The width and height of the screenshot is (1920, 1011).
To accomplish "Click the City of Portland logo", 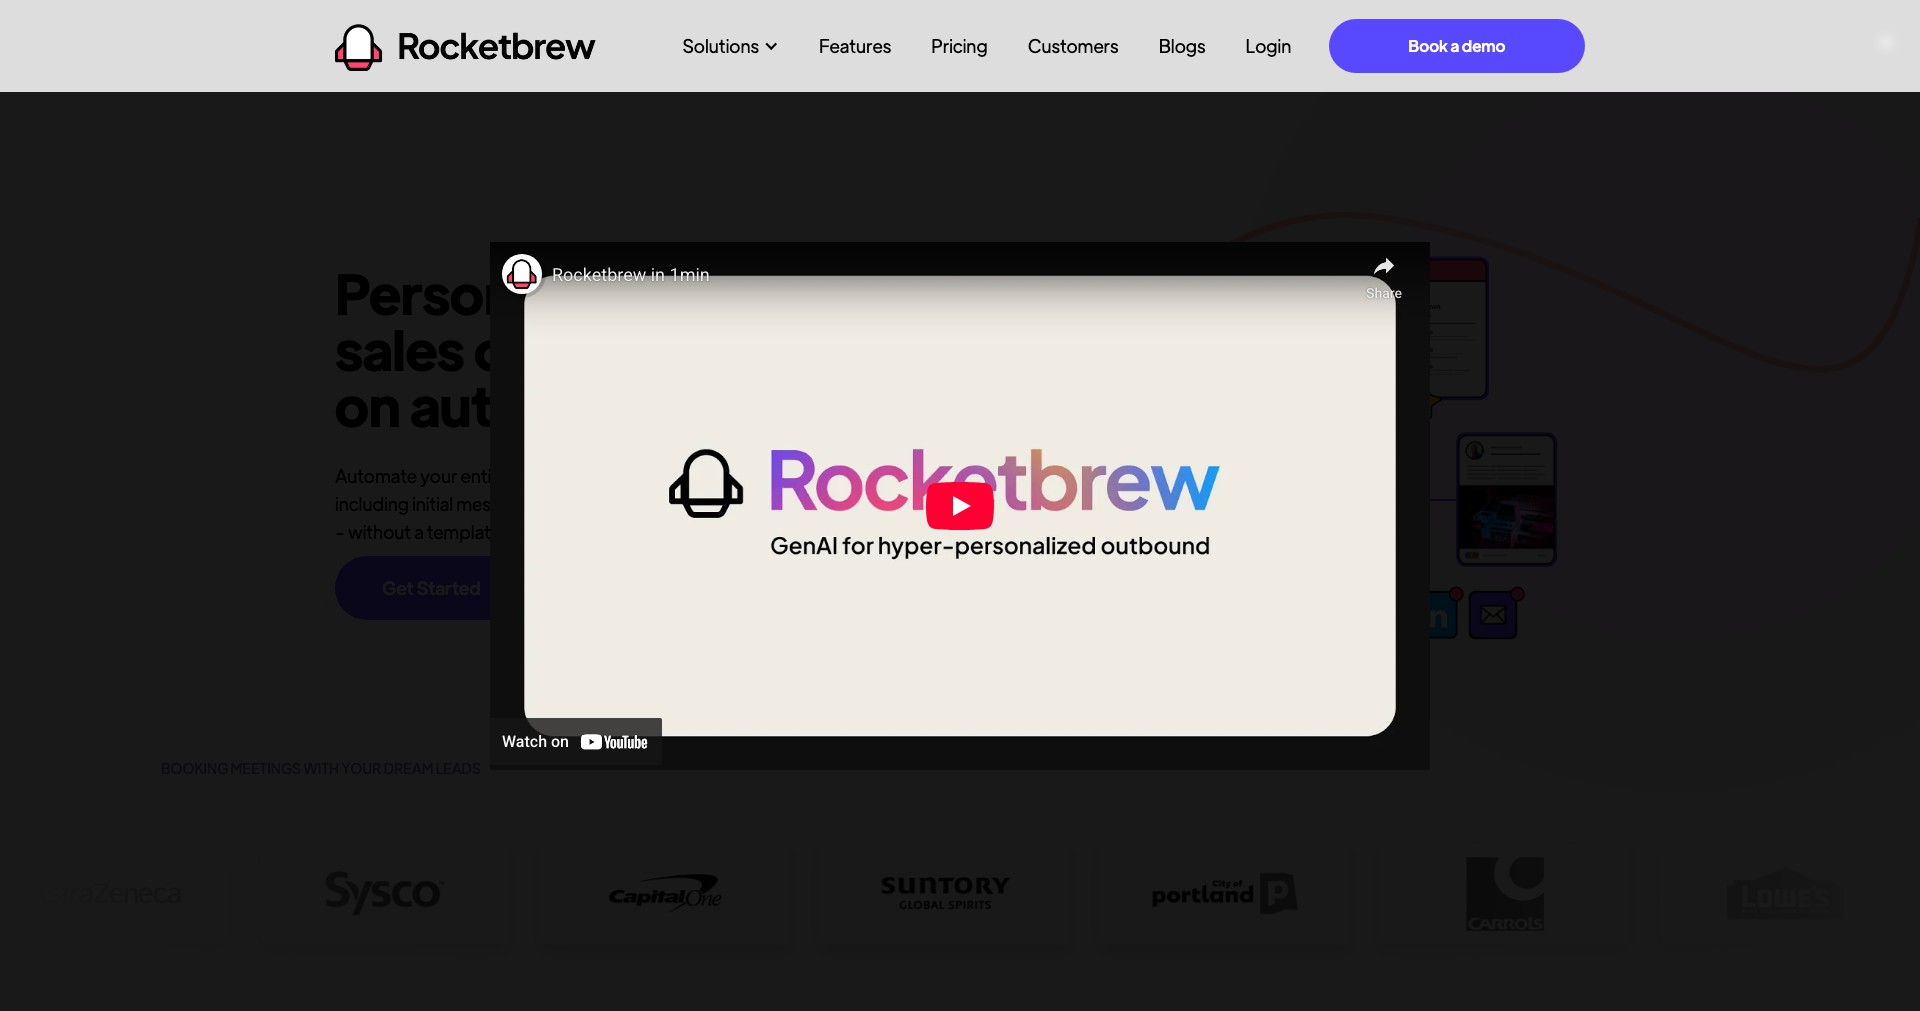I will pyautogui.click(x=1224, y=893).
